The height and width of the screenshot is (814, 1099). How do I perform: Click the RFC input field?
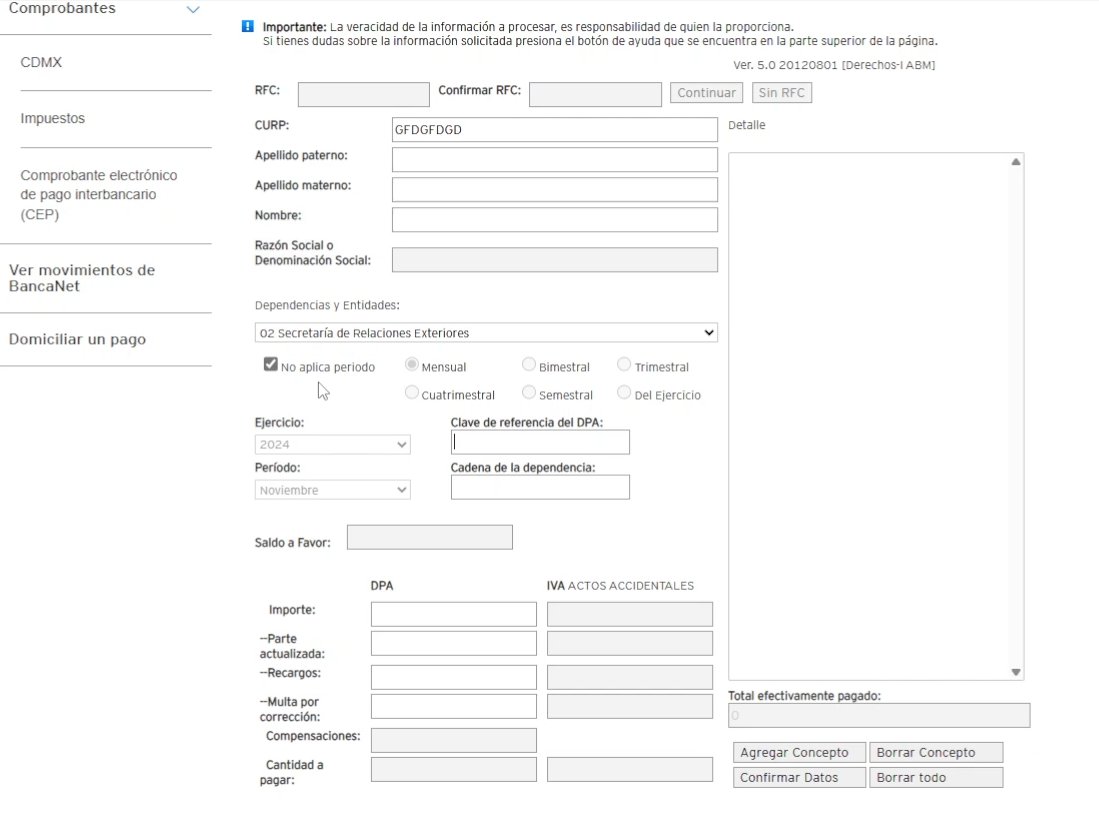364,94
